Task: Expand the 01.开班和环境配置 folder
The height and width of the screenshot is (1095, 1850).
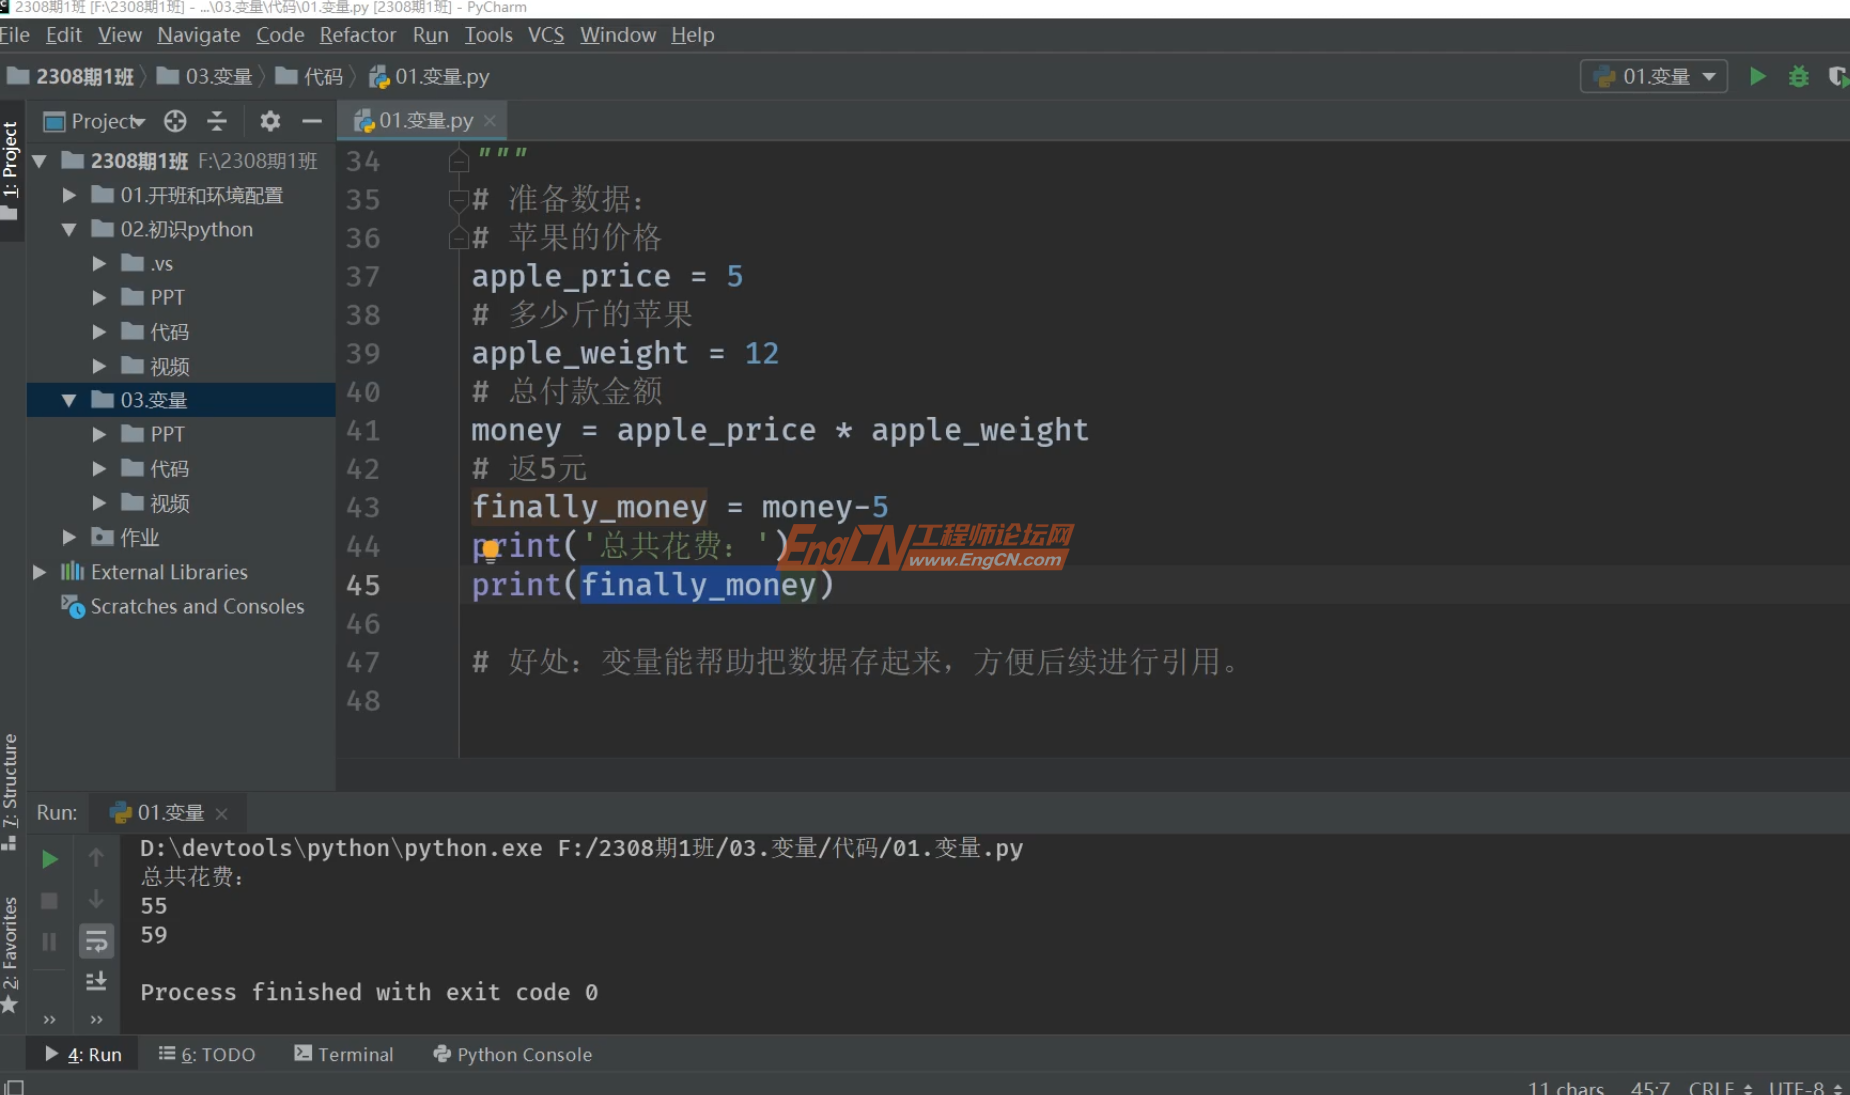Action: (x=69, y=195)
